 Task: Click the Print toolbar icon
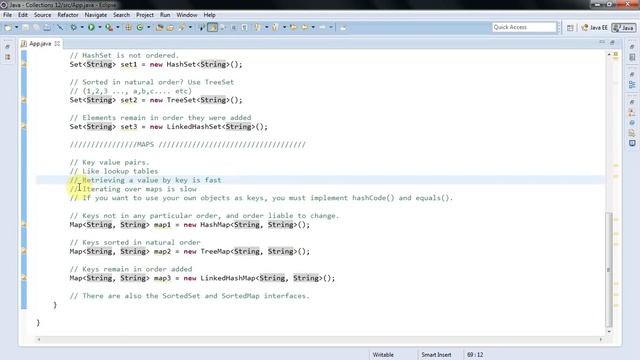coord(47,27)
